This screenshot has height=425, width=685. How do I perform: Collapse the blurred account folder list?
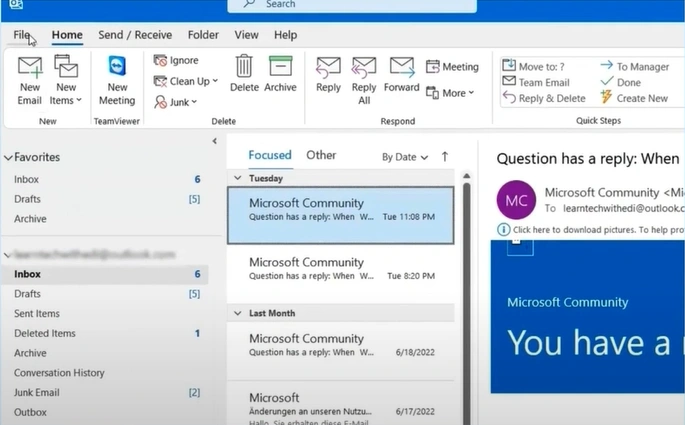point(7,255)
